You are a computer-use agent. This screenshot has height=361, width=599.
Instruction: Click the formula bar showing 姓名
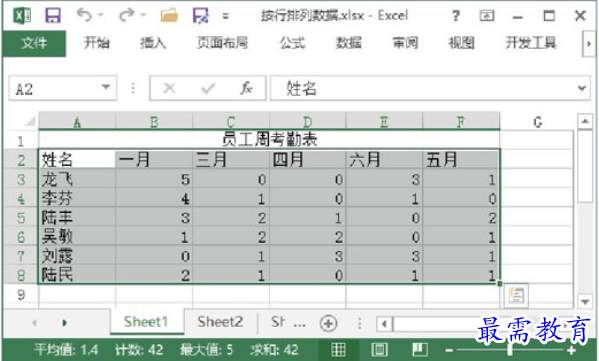tap(422, 88)
